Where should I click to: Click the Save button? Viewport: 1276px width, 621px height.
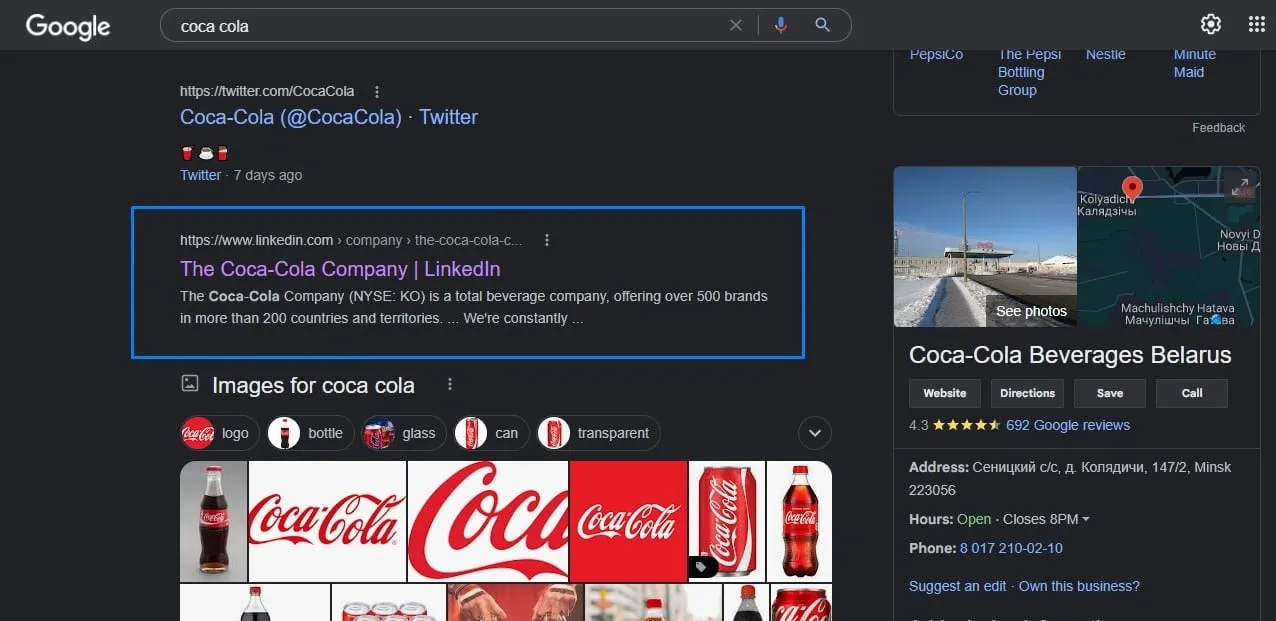coord(1110,393)
